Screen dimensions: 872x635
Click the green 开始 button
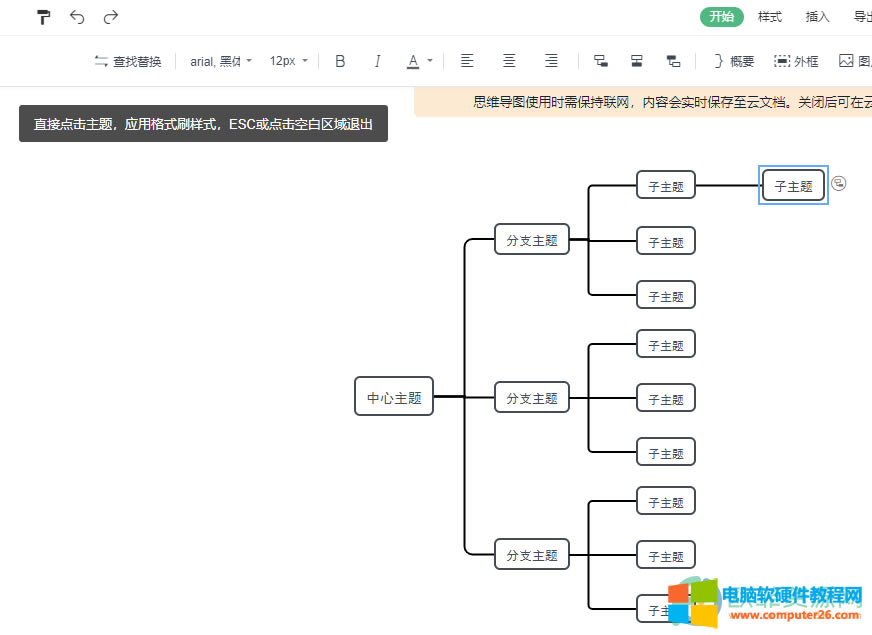click(x=721, y=17)
